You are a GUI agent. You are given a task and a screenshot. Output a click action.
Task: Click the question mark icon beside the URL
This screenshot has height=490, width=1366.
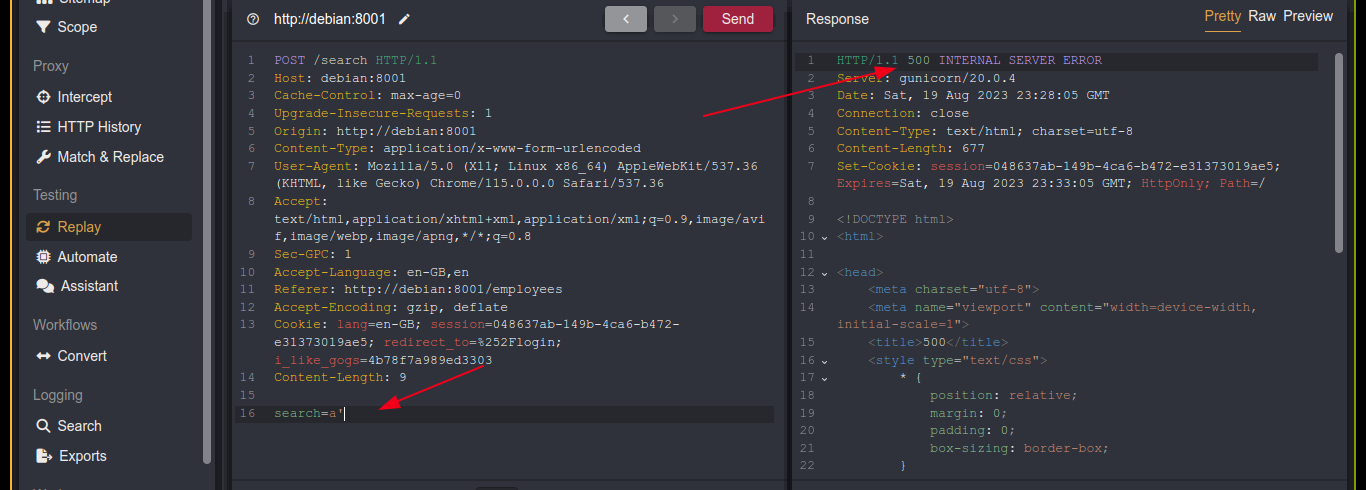pyautogui.click(x=252, y=19)
